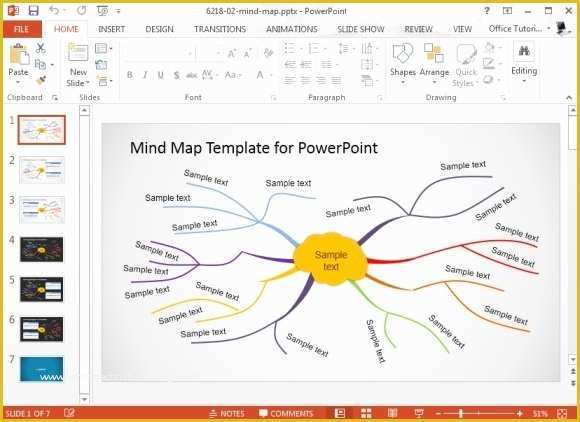Switch to Slide Sorter view
The image size is (580, 422).
366,413
